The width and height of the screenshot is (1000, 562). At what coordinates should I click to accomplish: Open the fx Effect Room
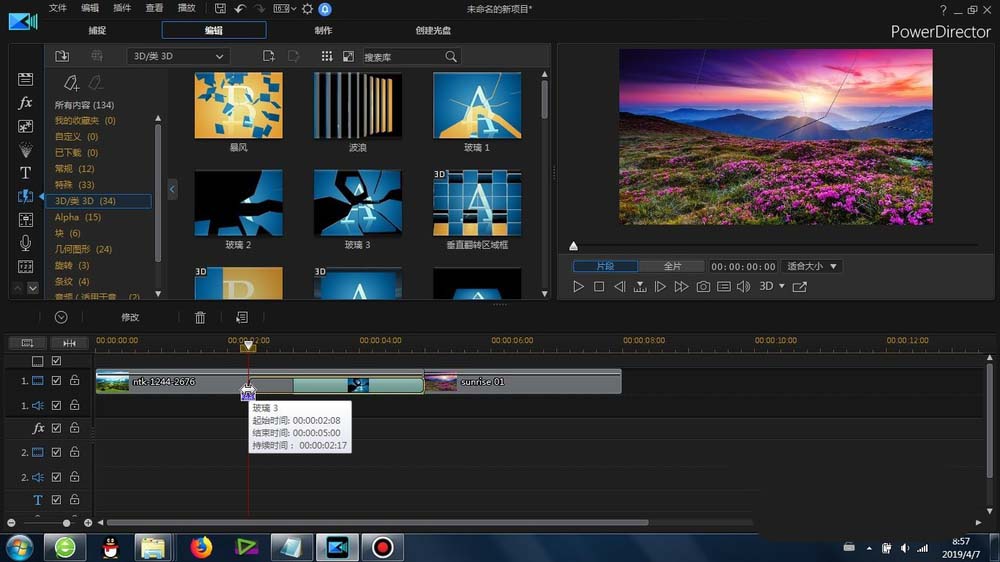26,102
